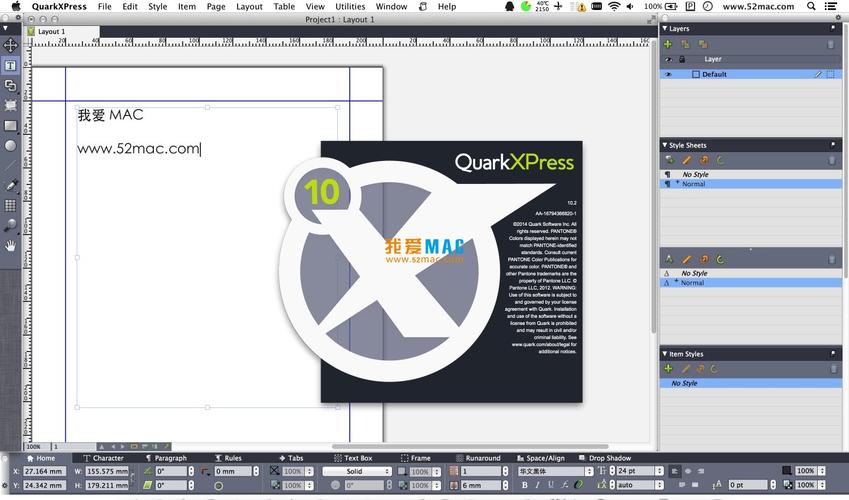Toggle underline text style U

coord(551,485)
